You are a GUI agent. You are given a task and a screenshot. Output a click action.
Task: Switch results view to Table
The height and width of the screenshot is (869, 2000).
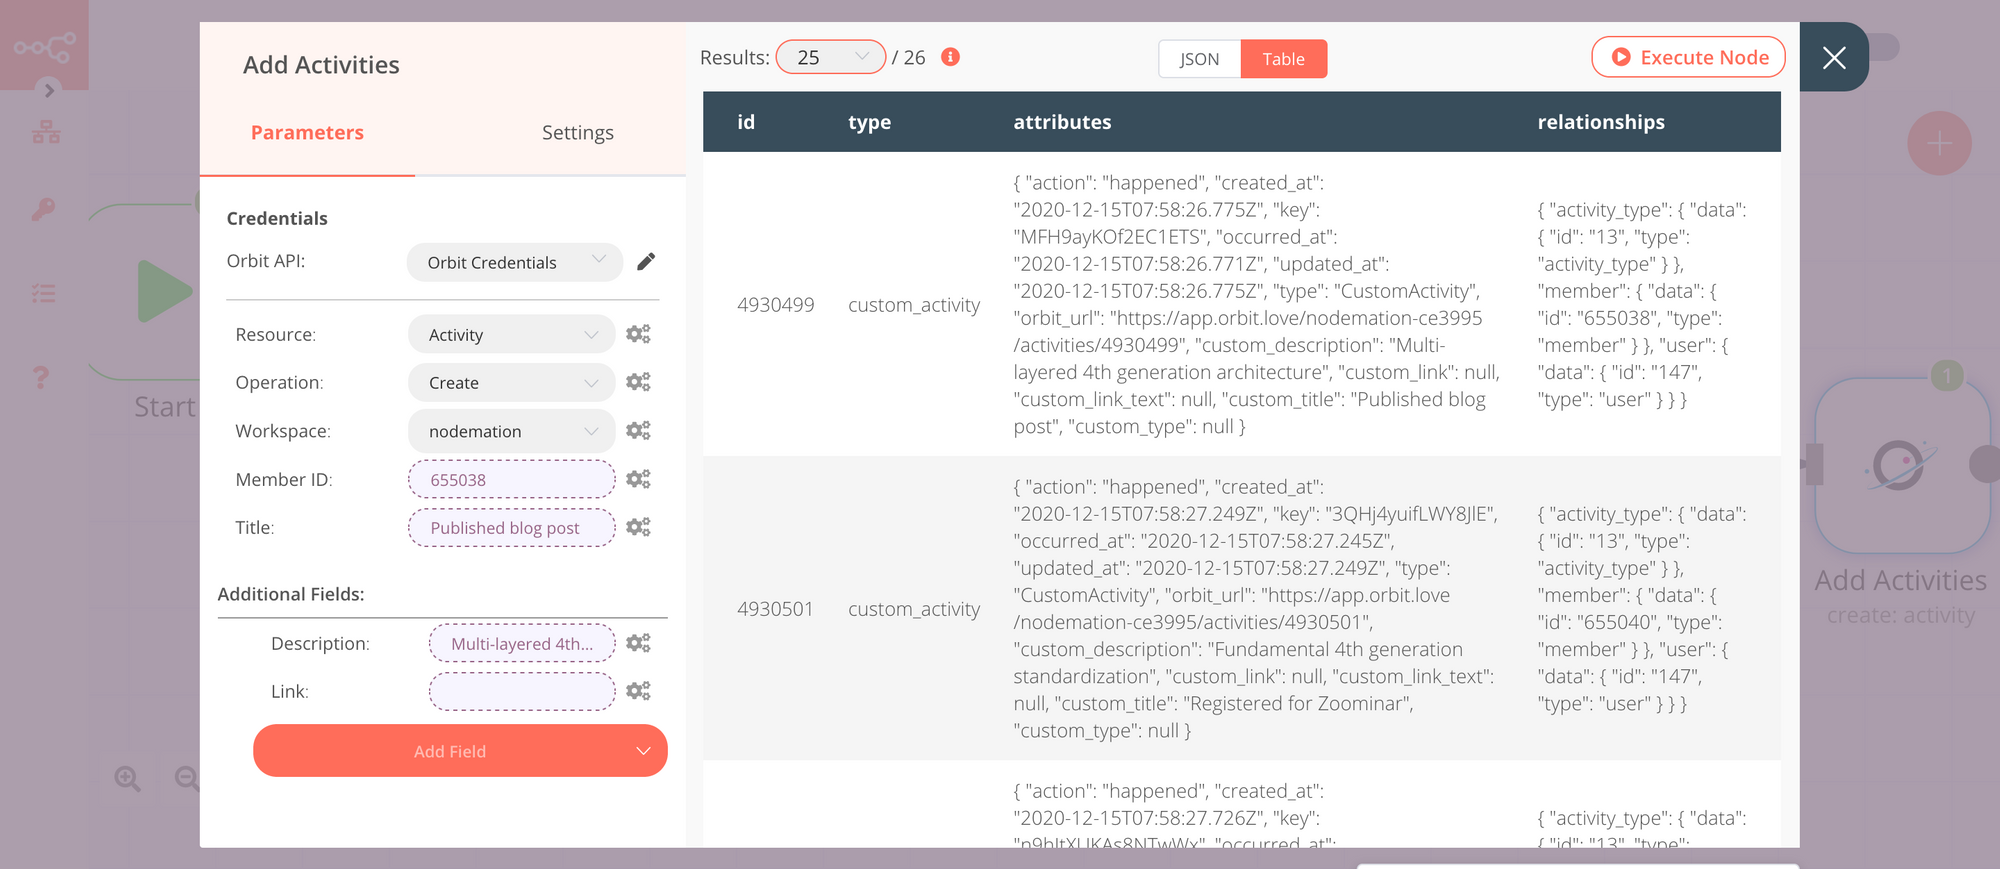(1283, 59)
